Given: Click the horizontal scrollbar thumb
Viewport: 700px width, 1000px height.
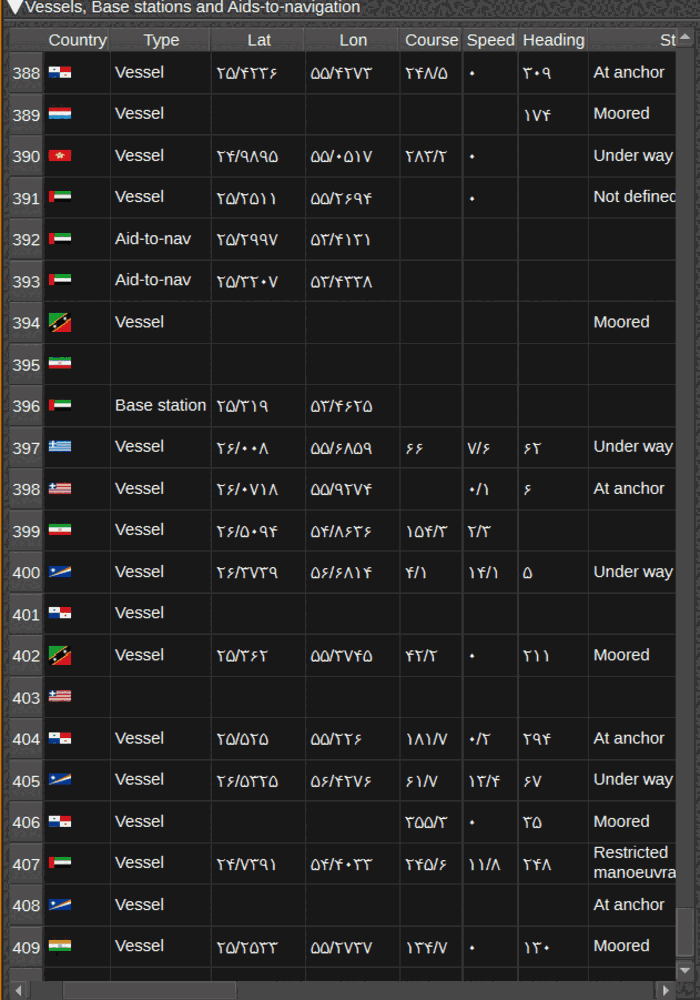Looking at the screenshot, I should [150, 990].
